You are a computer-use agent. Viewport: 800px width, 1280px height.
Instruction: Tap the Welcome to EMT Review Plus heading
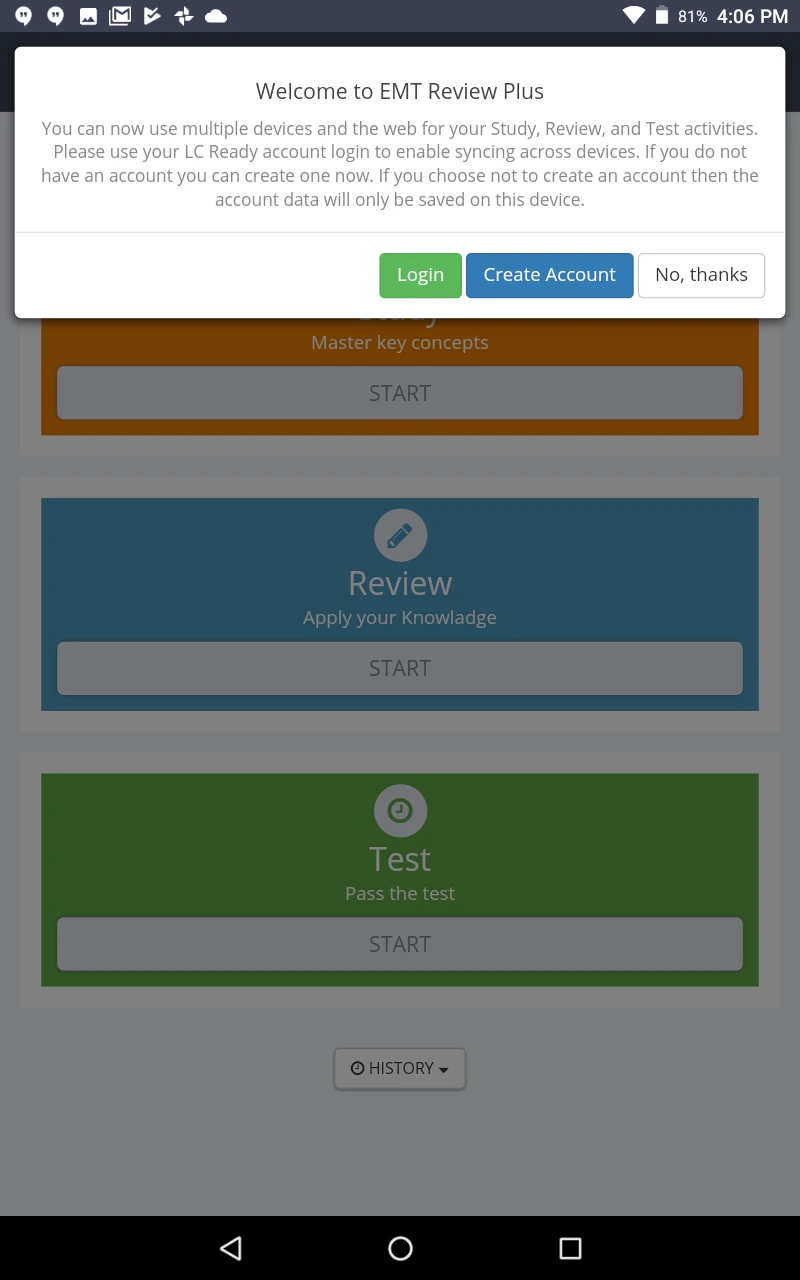pos(400,91)
